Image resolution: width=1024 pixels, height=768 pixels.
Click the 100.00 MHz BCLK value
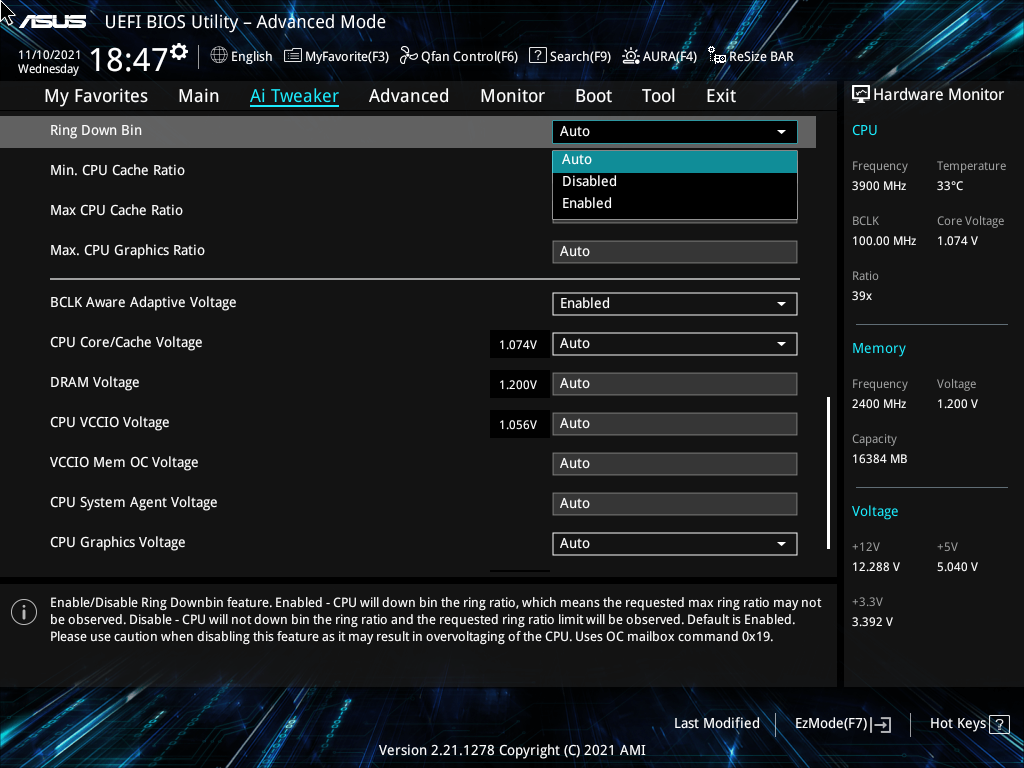click(884, 241)
